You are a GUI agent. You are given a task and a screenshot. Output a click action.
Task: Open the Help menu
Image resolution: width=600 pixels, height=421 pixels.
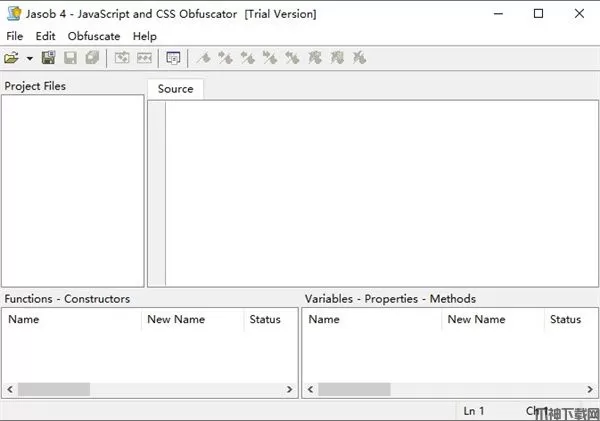145,36
